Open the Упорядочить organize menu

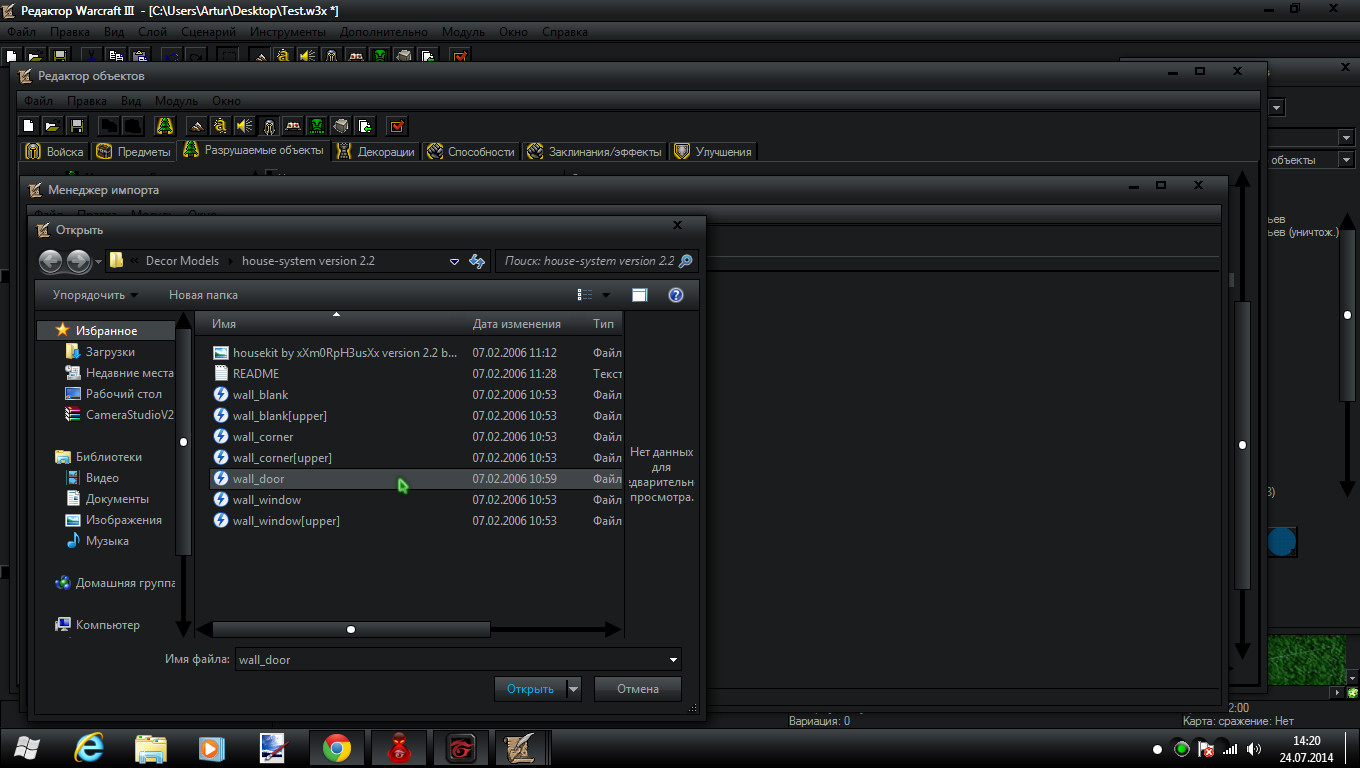[x=95, y=295]
